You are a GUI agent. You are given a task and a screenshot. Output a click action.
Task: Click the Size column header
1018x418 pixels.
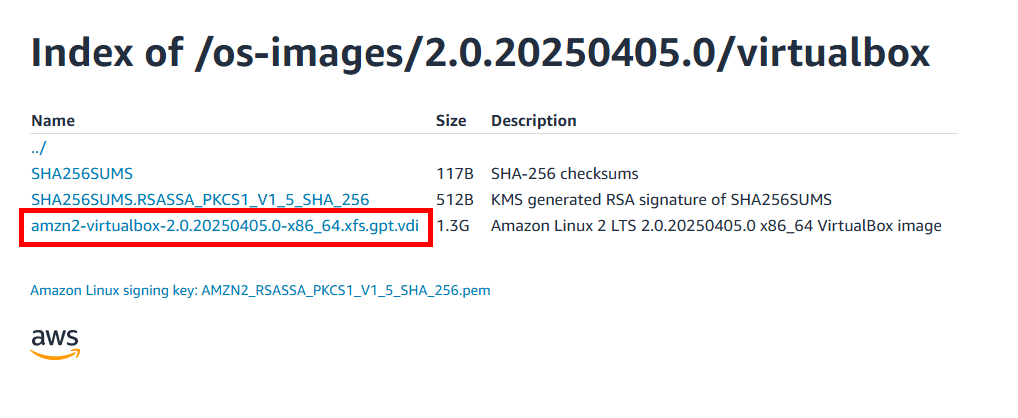coord(451,121)
